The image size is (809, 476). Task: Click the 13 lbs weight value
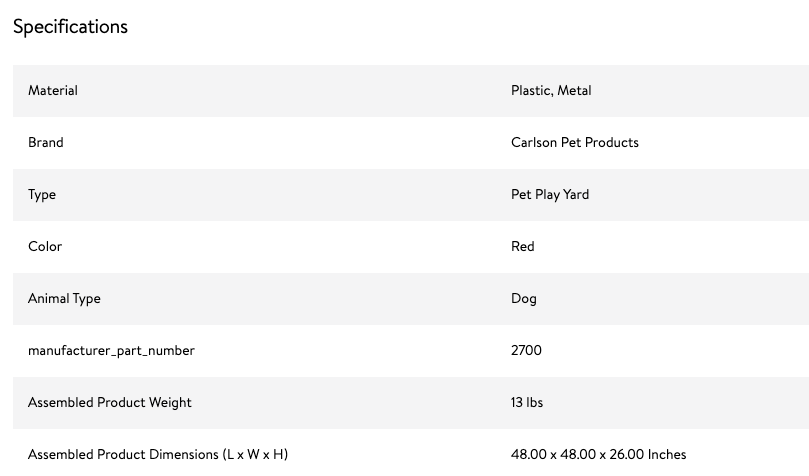click(527, 403)
